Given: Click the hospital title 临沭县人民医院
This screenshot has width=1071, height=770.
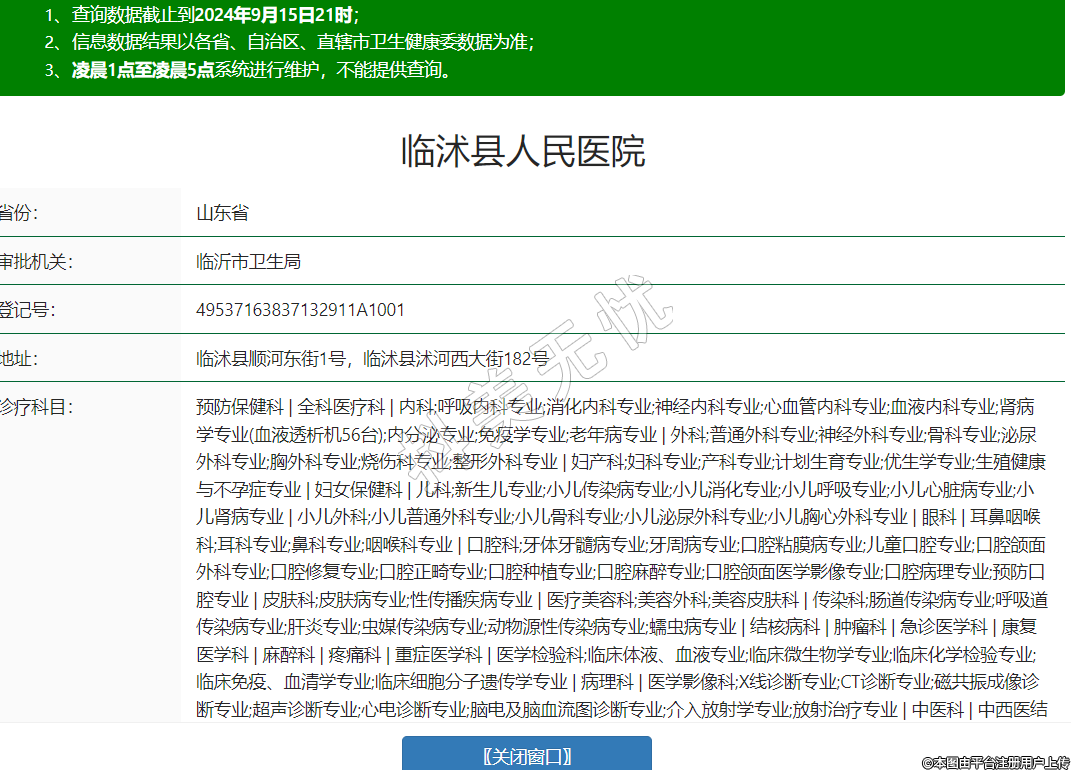Looking at the screenshot, I should 523,152.
